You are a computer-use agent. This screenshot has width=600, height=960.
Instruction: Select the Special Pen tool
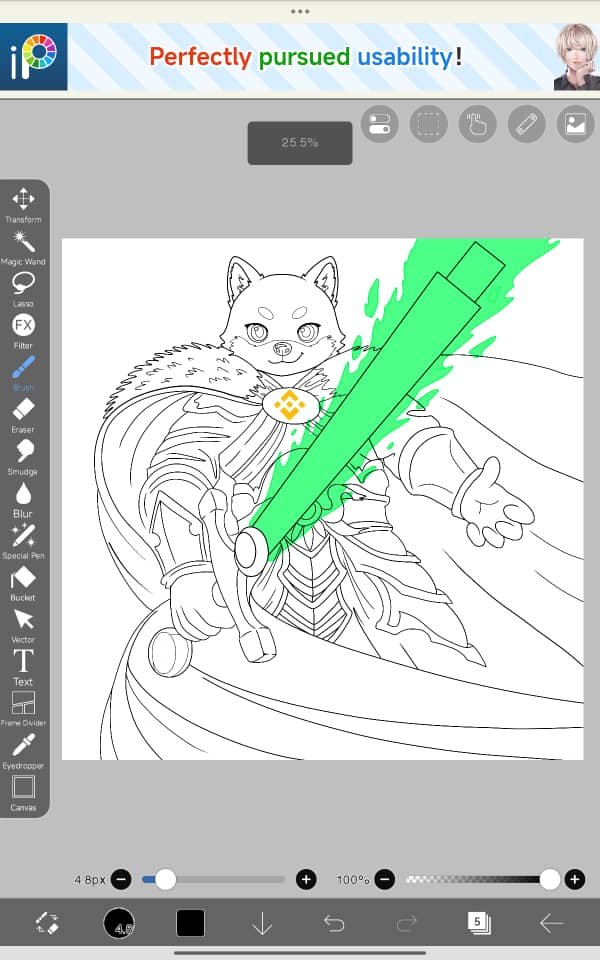pyautogui.click(x=23, y=541)
